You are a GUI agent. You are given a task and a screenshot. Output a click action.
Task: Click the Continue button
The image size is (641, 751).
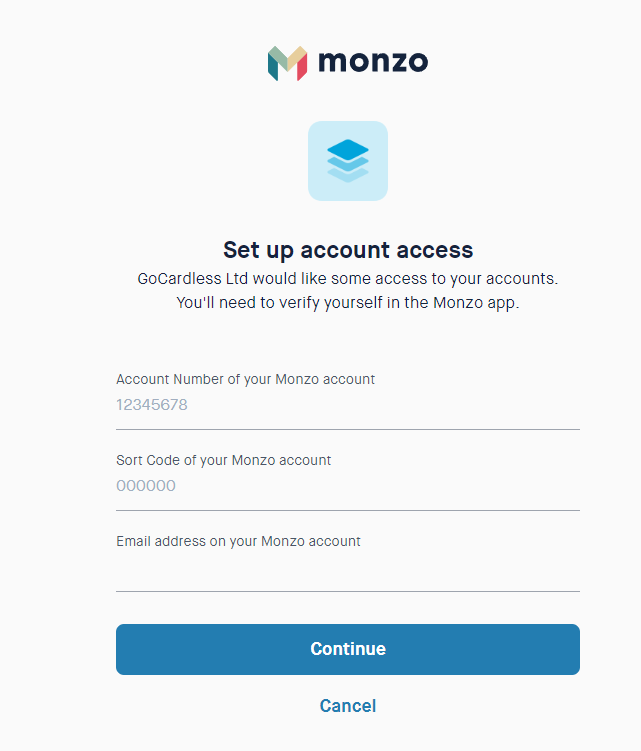pyautogui.click(x=348, y=649)
